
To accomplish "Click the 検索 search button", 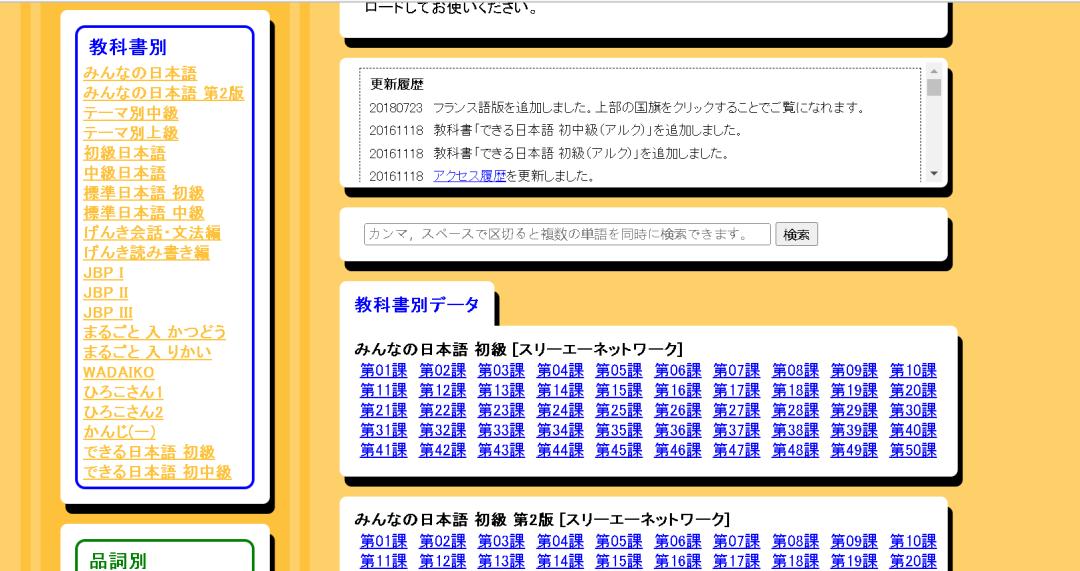I will [x=796, y=234].
